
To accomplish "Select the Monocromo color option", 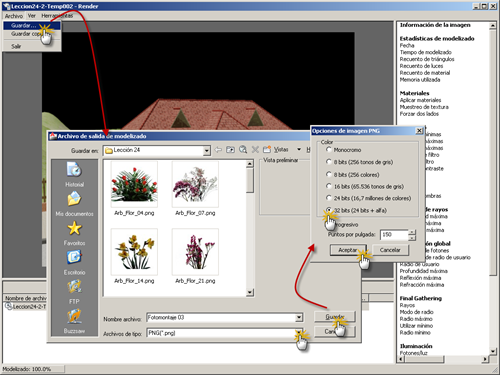I will 329,150.
